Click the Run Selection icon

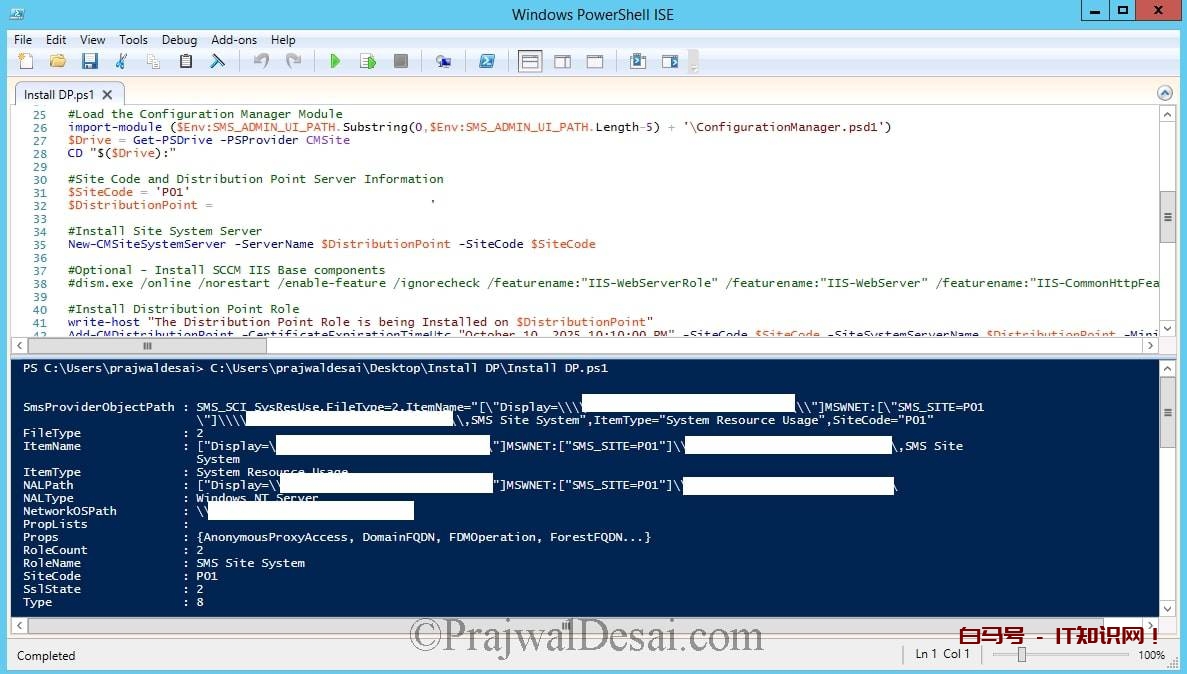(x=368, y=62)
